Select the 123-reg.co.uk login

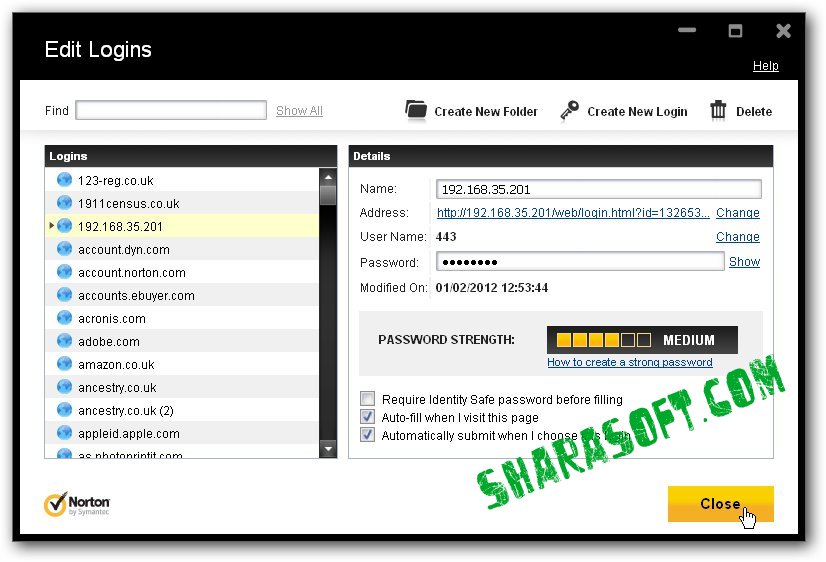click(182, 180)
